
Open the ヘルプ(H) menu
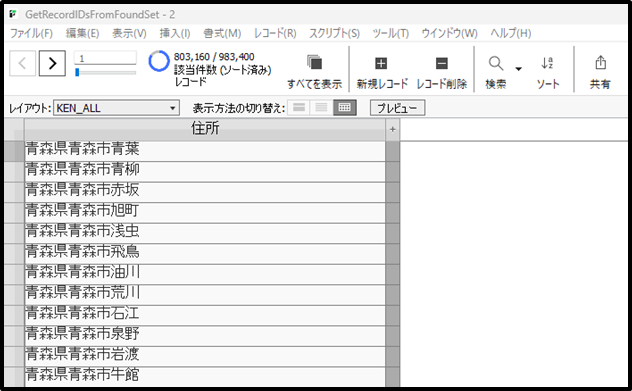pos(511,33)
